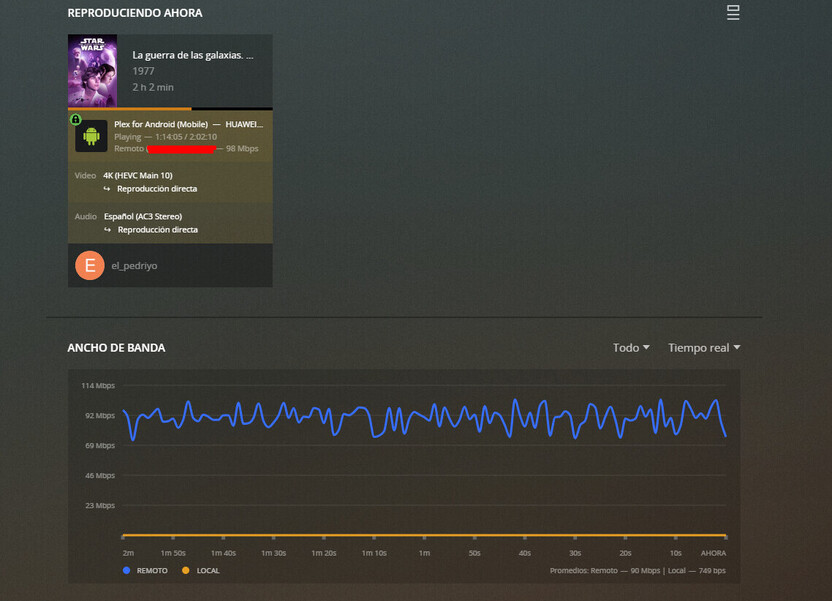This screenshot has height=601, width=832.
Task: Click the Android device icon
Action: point(91,136)
